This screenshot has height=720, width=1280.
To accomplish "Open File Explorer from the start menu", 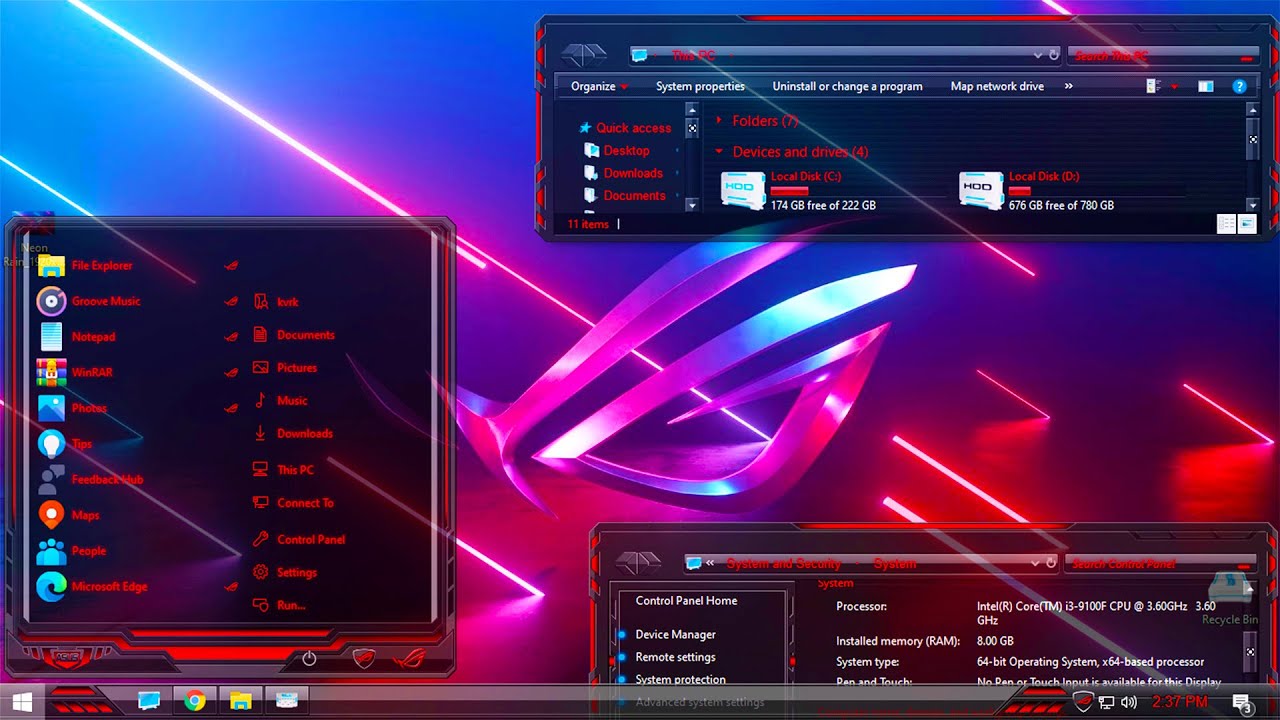I will pos(102,266).
